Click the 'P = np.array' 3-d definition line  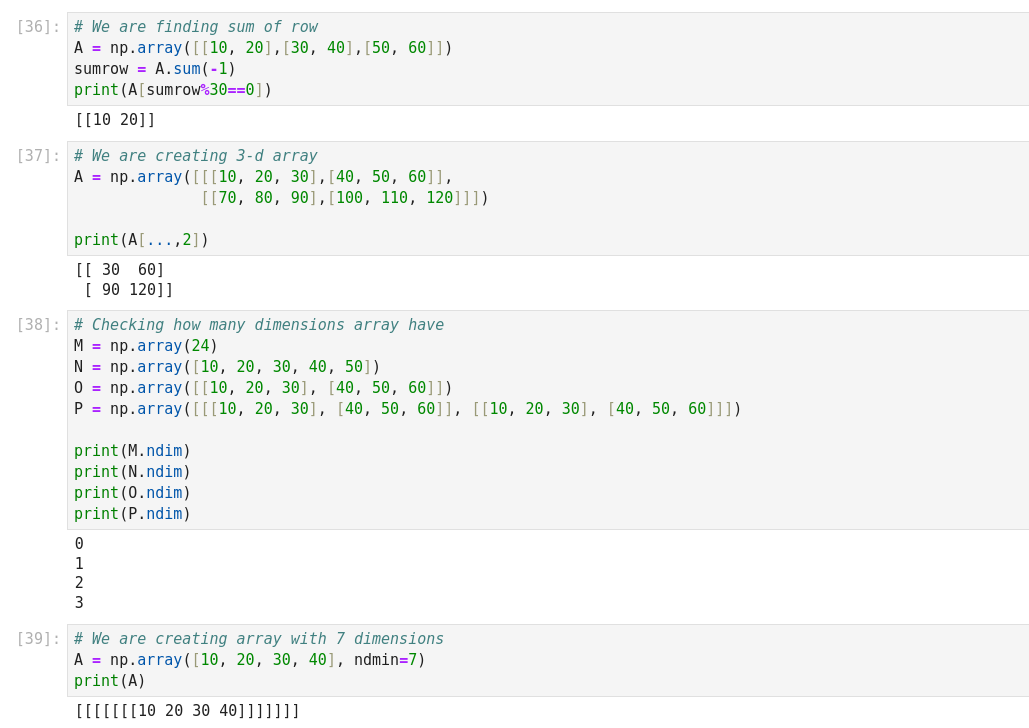coord(407,409)
